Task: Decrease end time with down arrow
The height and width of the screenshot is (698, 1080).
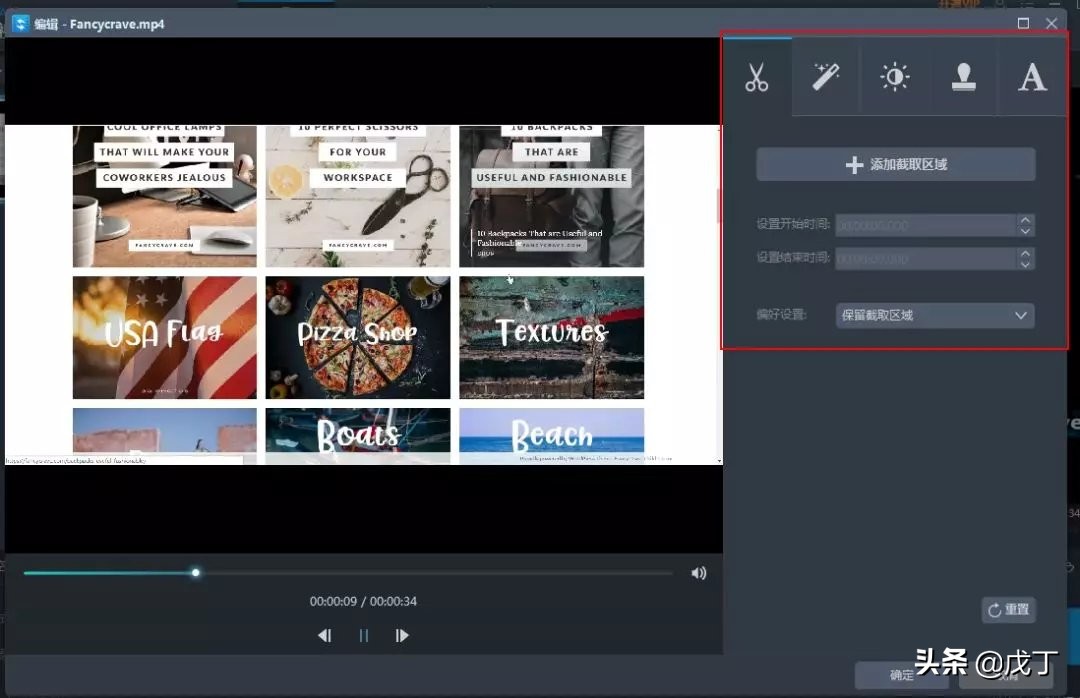Action: [x=1026, y=265]
